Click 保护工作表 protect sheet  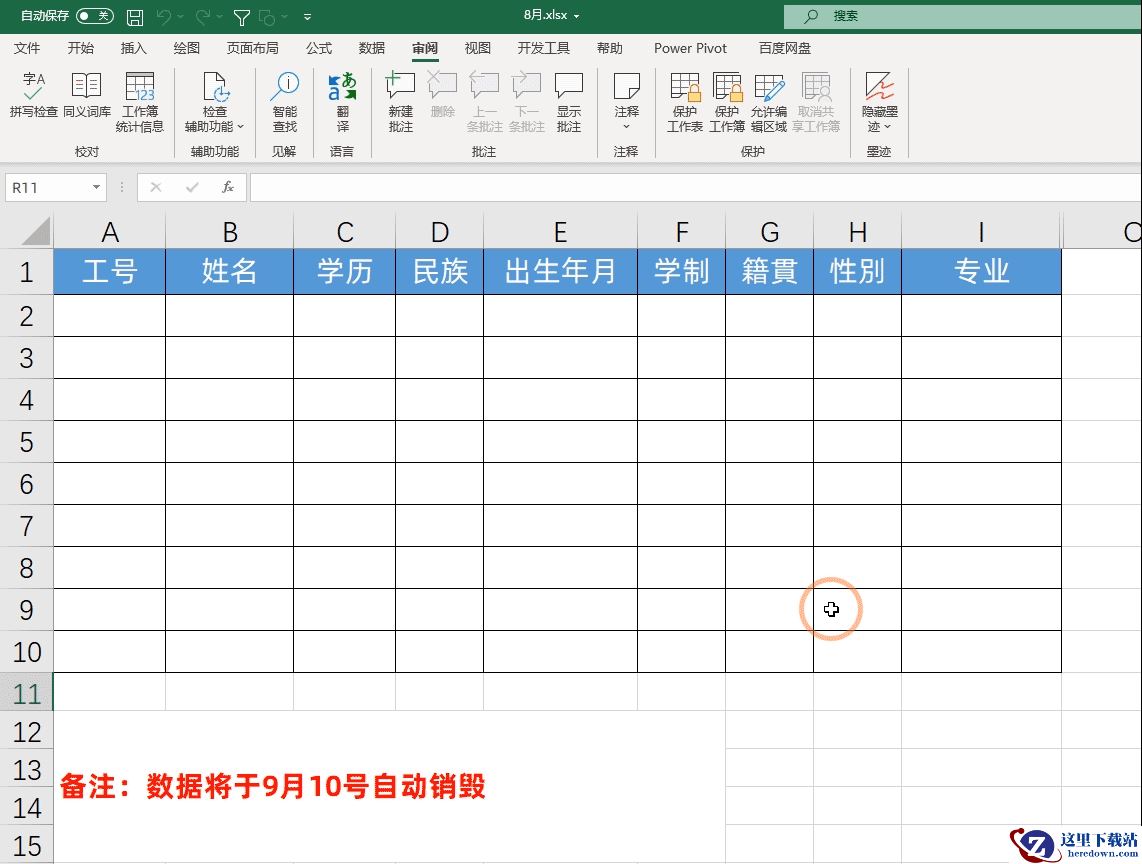pyautogui.click(x=685, y=102)
